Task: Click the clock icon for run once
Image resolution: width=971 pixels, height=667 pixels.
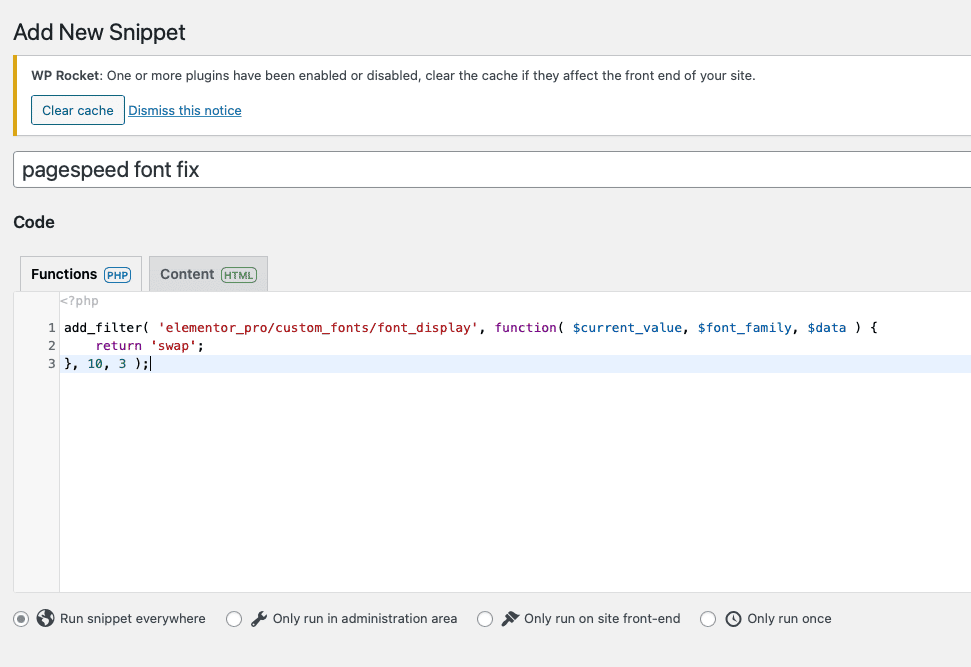Action: 733,619
